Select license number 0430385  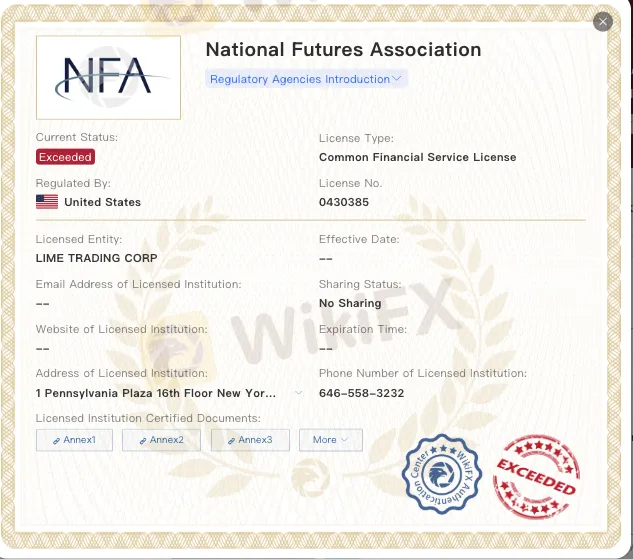[x=344, y=202]
